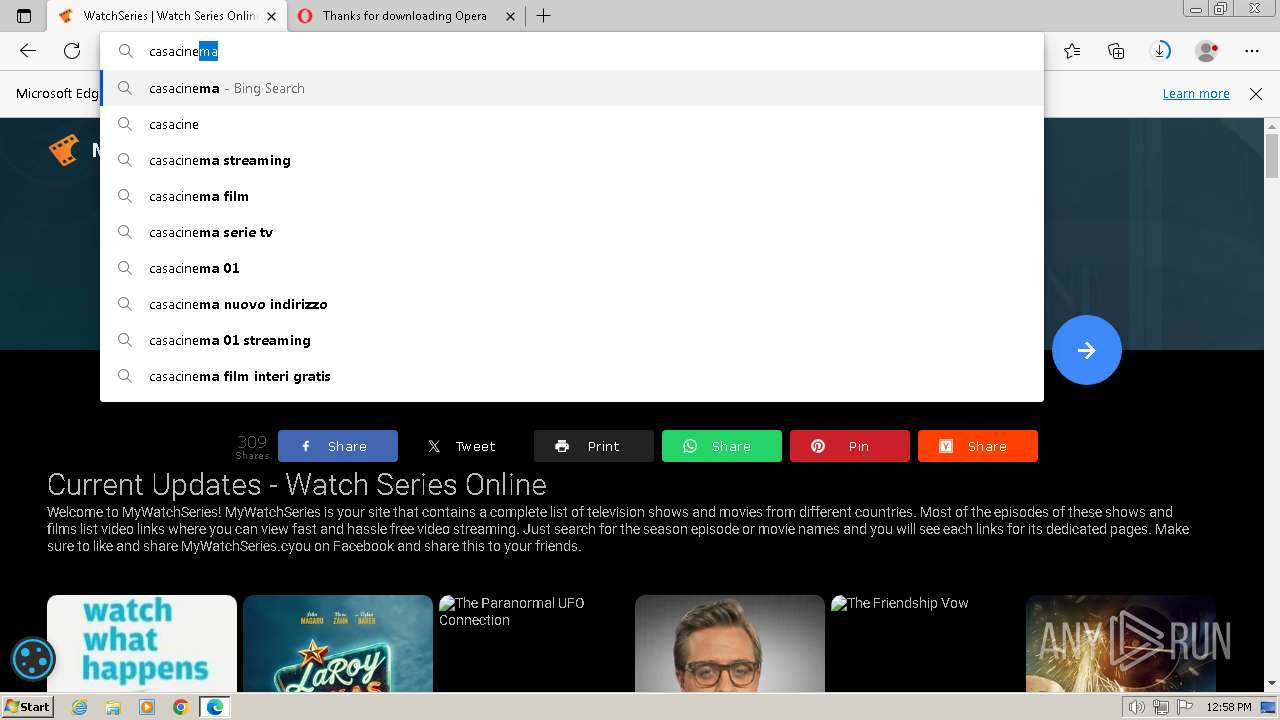Click the 12:58 PM taskbar clock
The width and height of the screenshot is (1280, 720).
pos(1229,707)
